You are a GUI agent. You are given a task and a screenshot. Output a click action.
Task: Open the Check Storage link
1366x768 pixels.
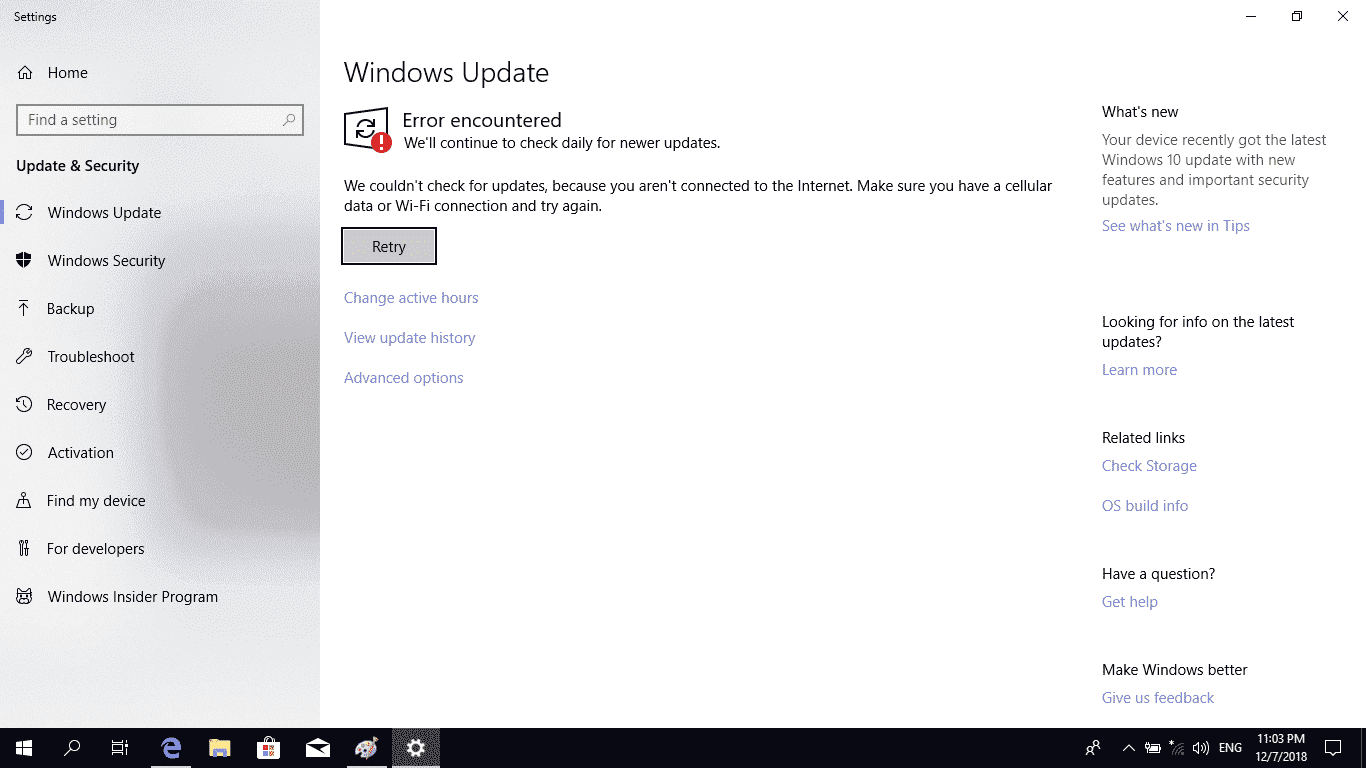click(x=1149, y=466)
